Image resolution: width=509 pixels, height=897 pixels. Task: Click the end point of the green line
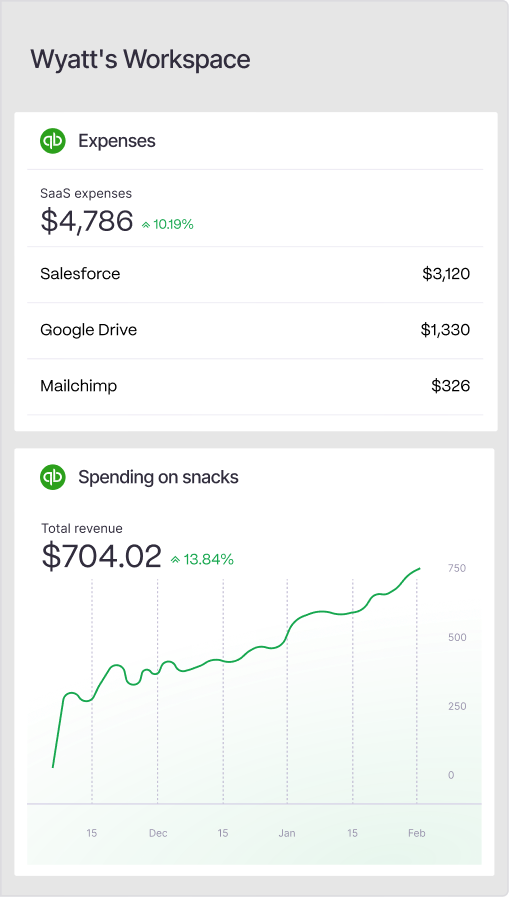[420, 569]
